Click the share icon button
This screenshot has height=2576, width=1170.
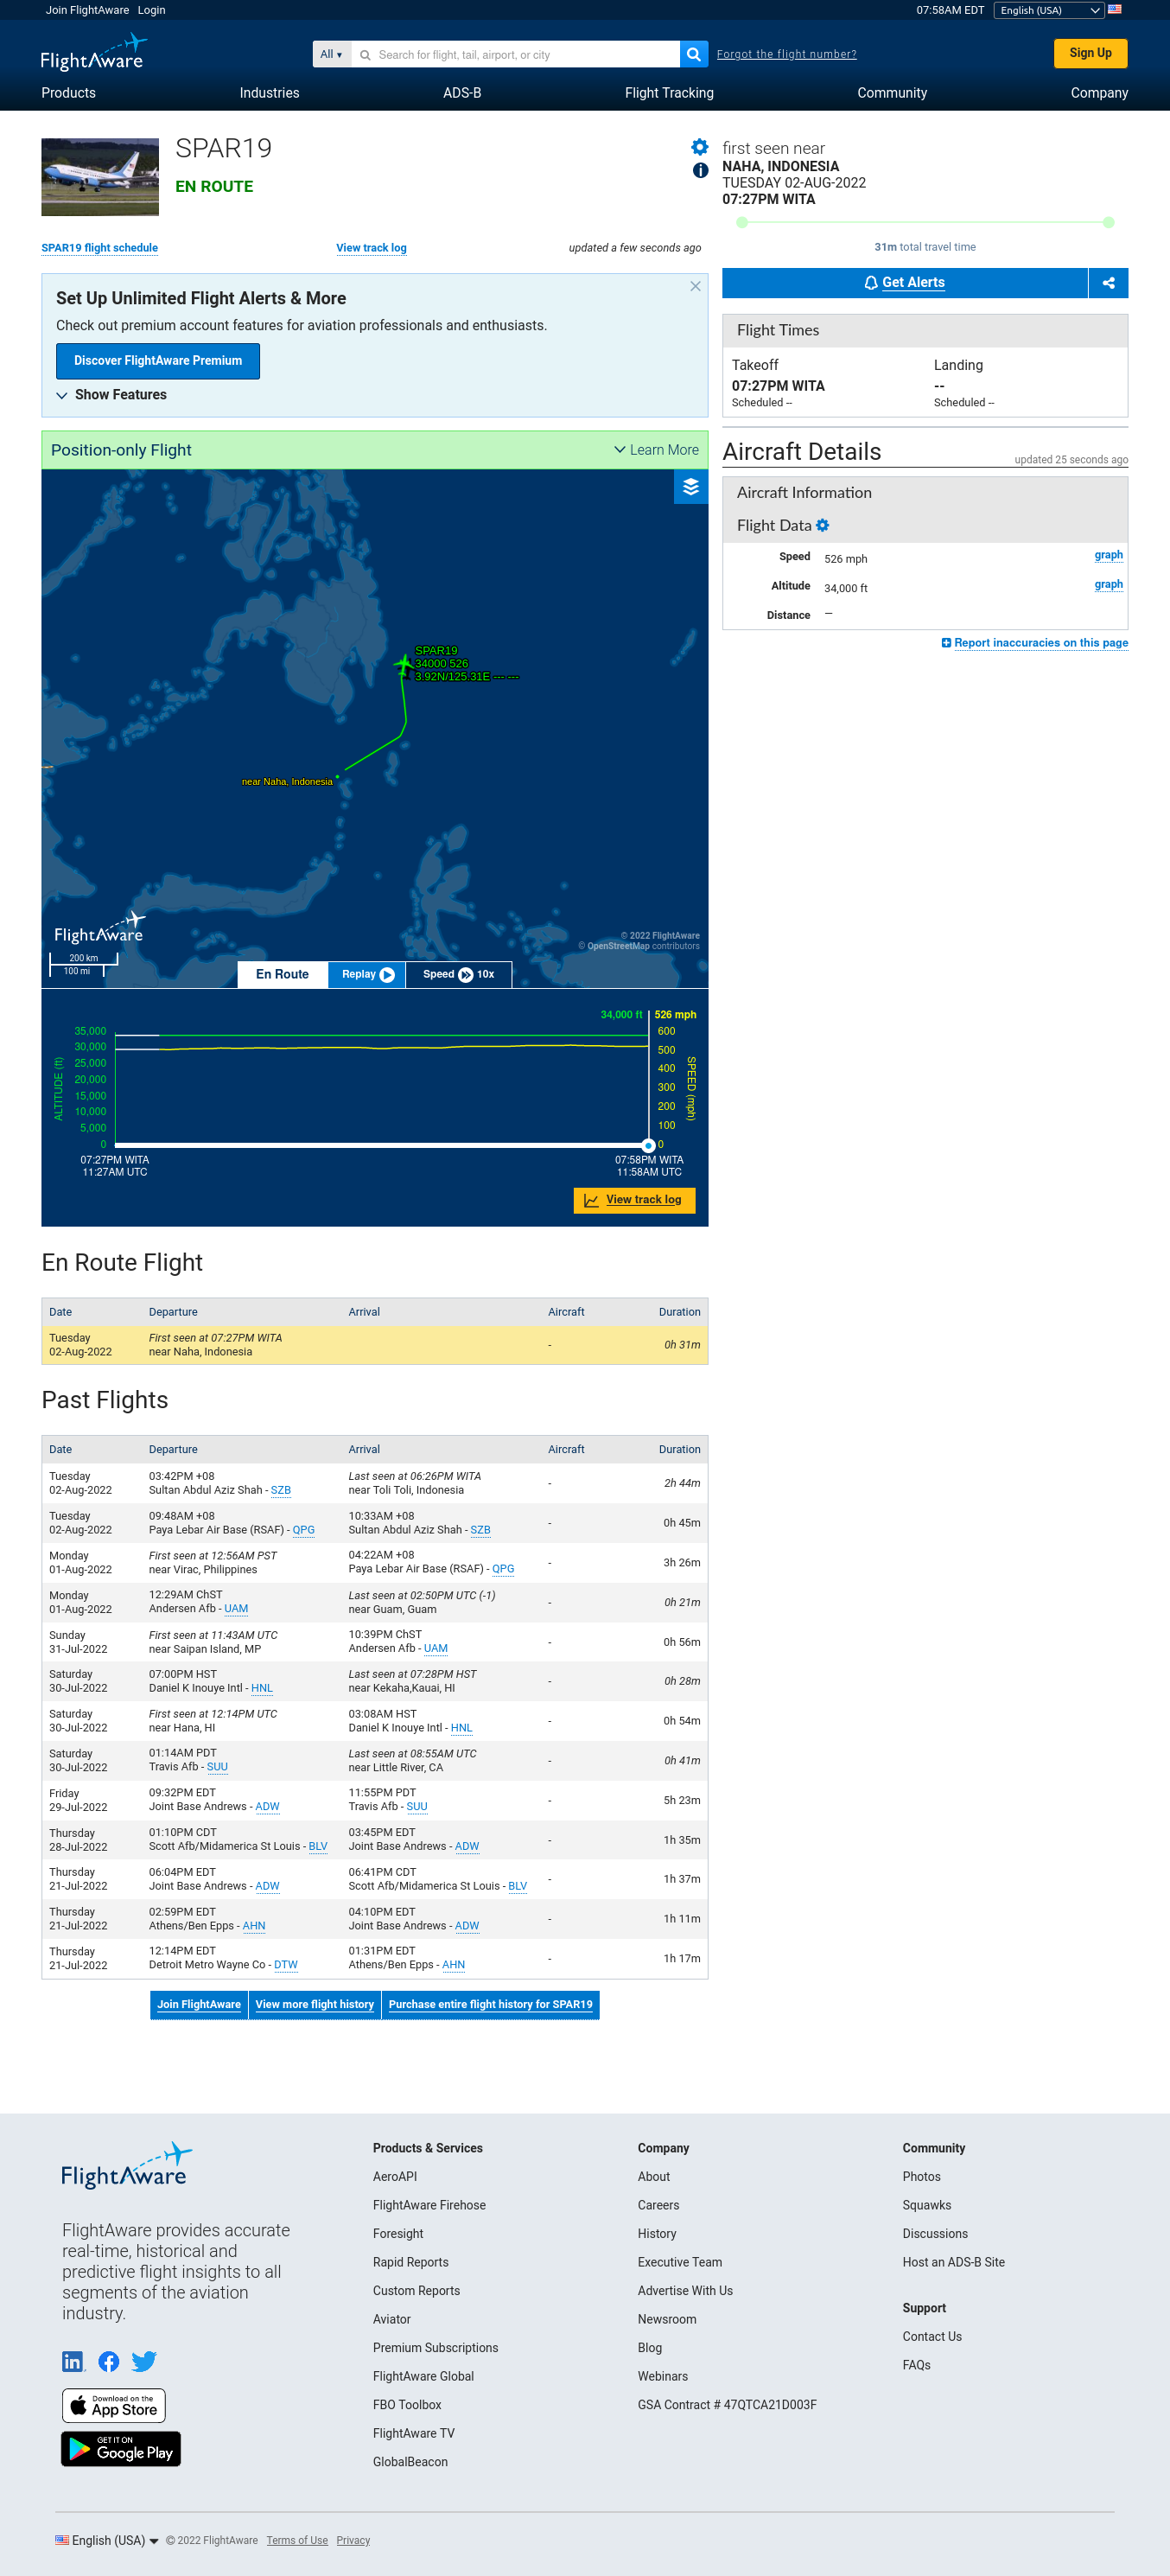coord(1108,283)
